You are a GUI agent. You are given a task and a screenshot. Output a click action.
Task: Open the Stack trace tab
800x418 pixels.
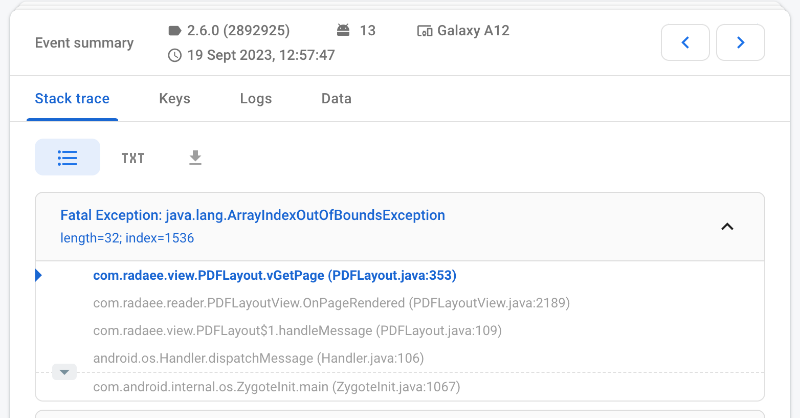point(72,99)
